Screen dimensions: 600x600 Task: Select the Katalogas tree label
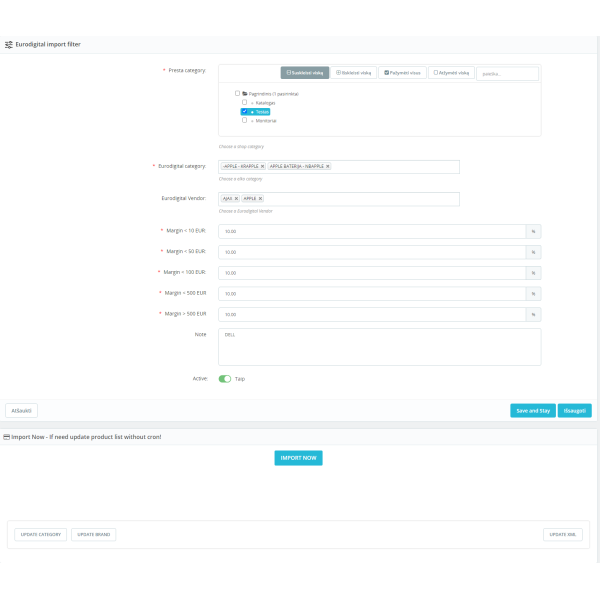pos(265,103)
